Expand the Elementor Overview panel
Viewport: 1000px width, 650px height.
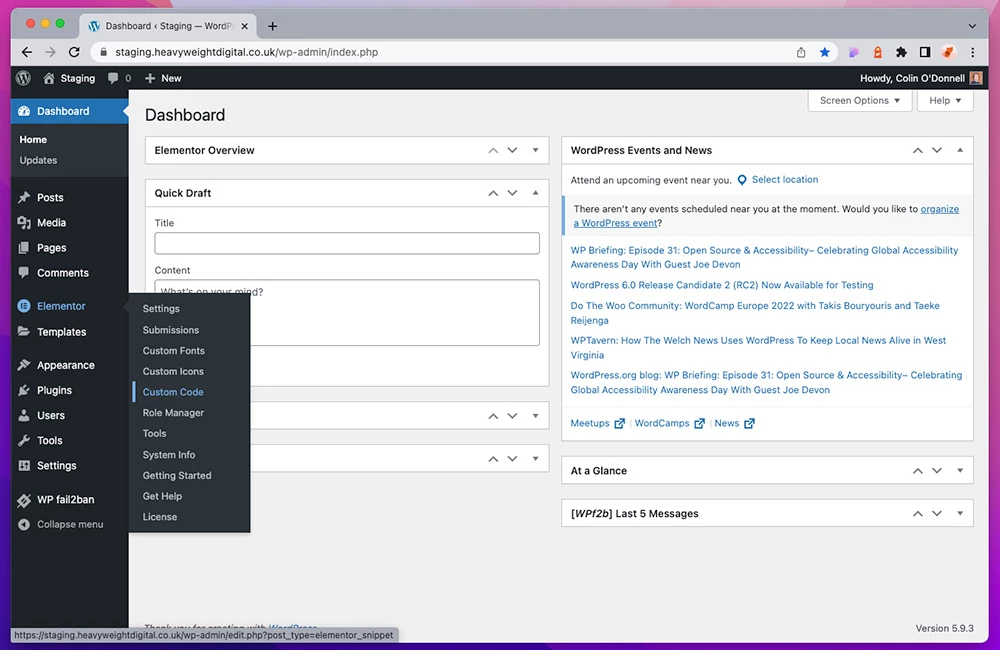(x=535, y=150)
